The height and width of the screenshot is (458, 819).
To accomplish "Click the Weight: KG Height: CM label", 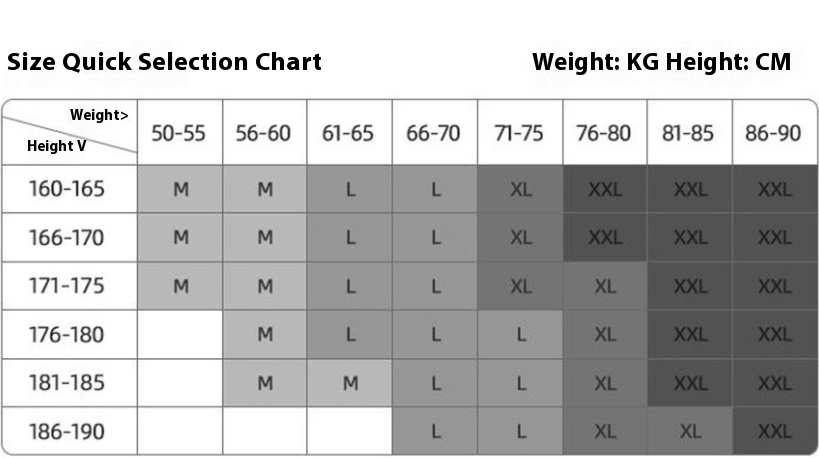I will tap(661, 62).
